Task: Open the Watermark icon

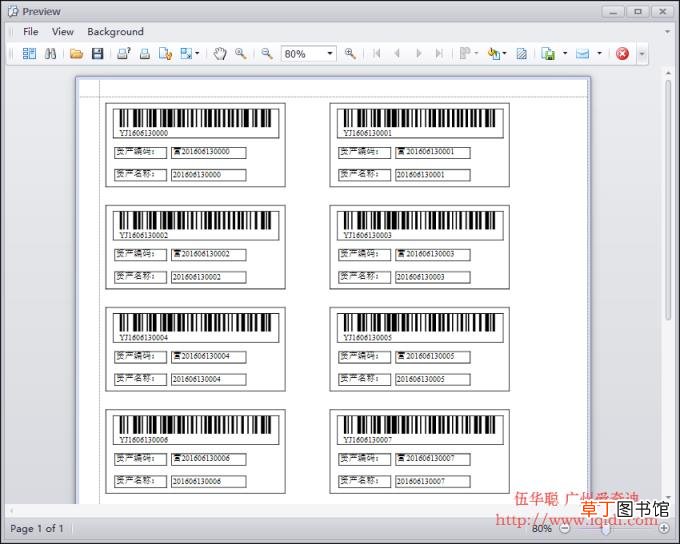Action: (x=522, y=54)
